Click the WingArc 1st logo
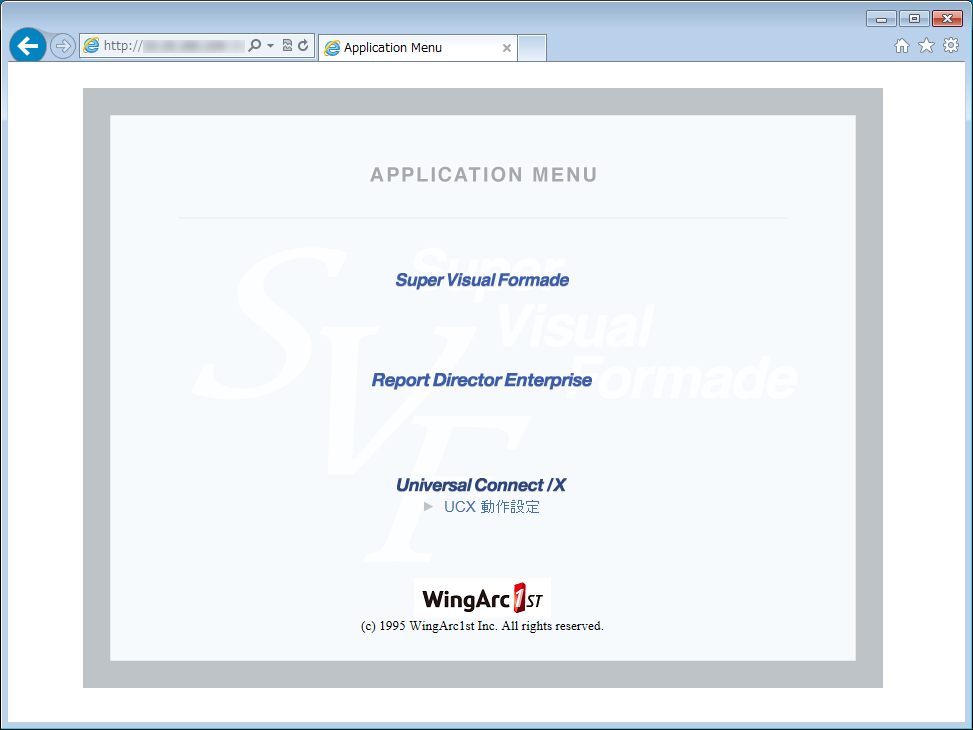Viewport: 973px width, 730px height. pyautogui.click(x=482, y=598)
